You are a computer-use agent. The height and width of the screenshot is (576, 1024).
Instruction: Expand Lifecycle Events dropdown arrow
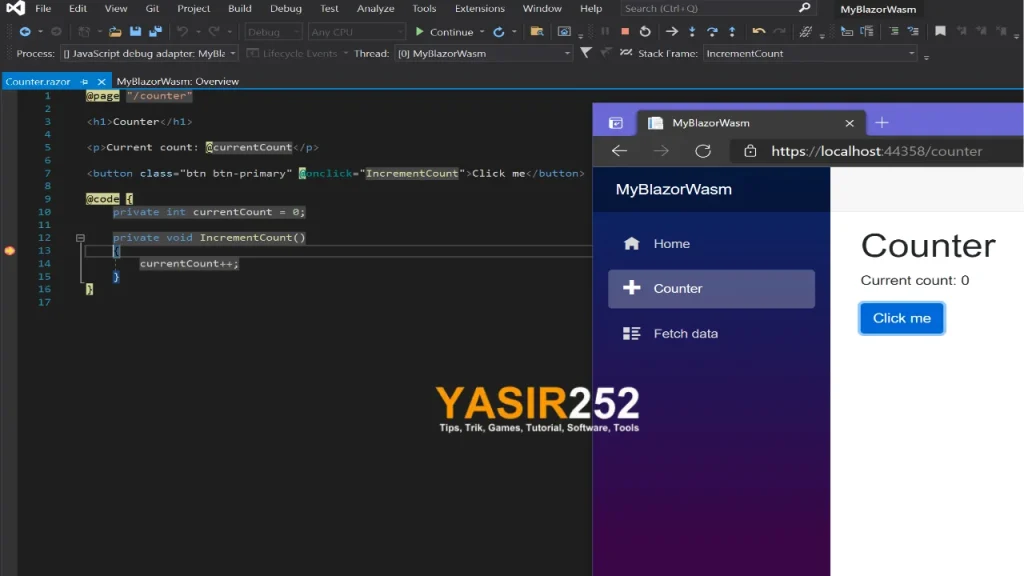click(345, 54)
